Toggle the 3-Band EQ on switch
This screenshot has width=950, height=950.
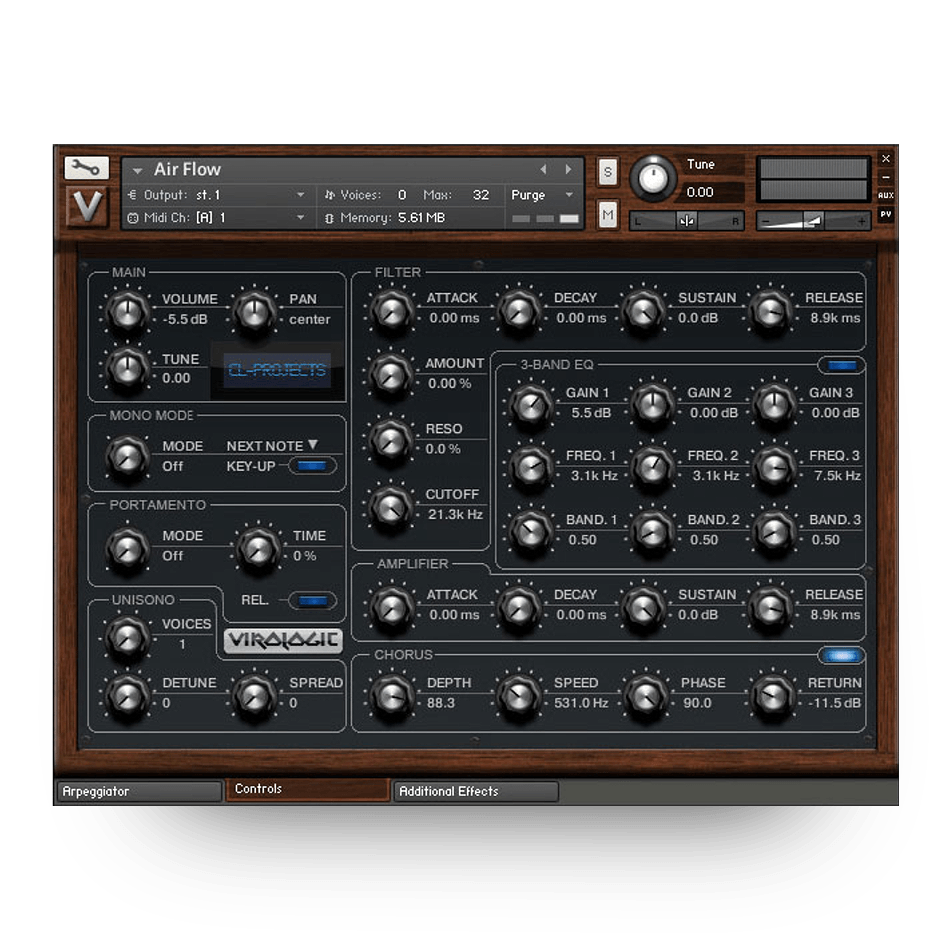[841, 366]
